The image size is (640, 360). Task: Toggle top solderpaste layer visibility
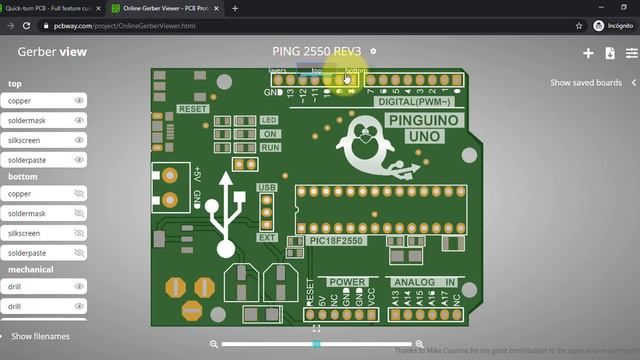point(79,160)
